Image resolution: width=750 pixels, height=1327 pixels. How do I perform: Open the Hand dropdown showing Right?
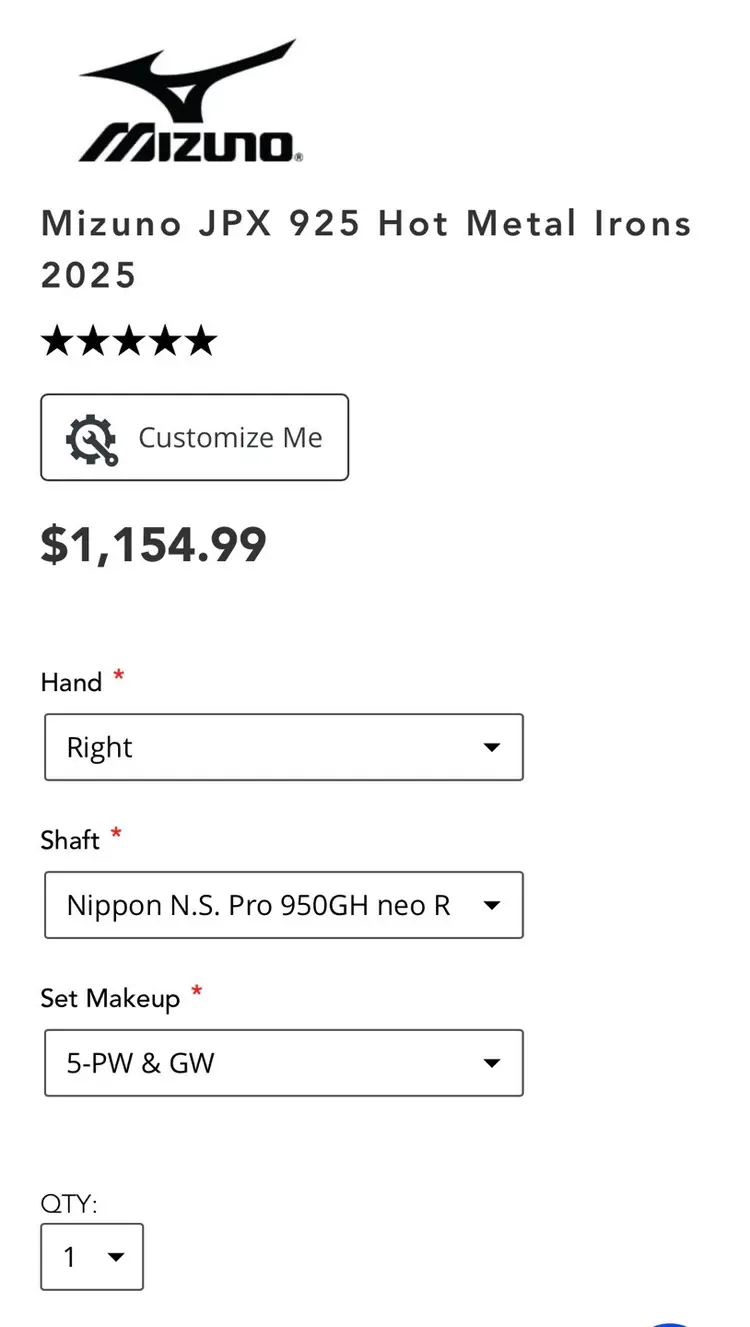[284, 747]
